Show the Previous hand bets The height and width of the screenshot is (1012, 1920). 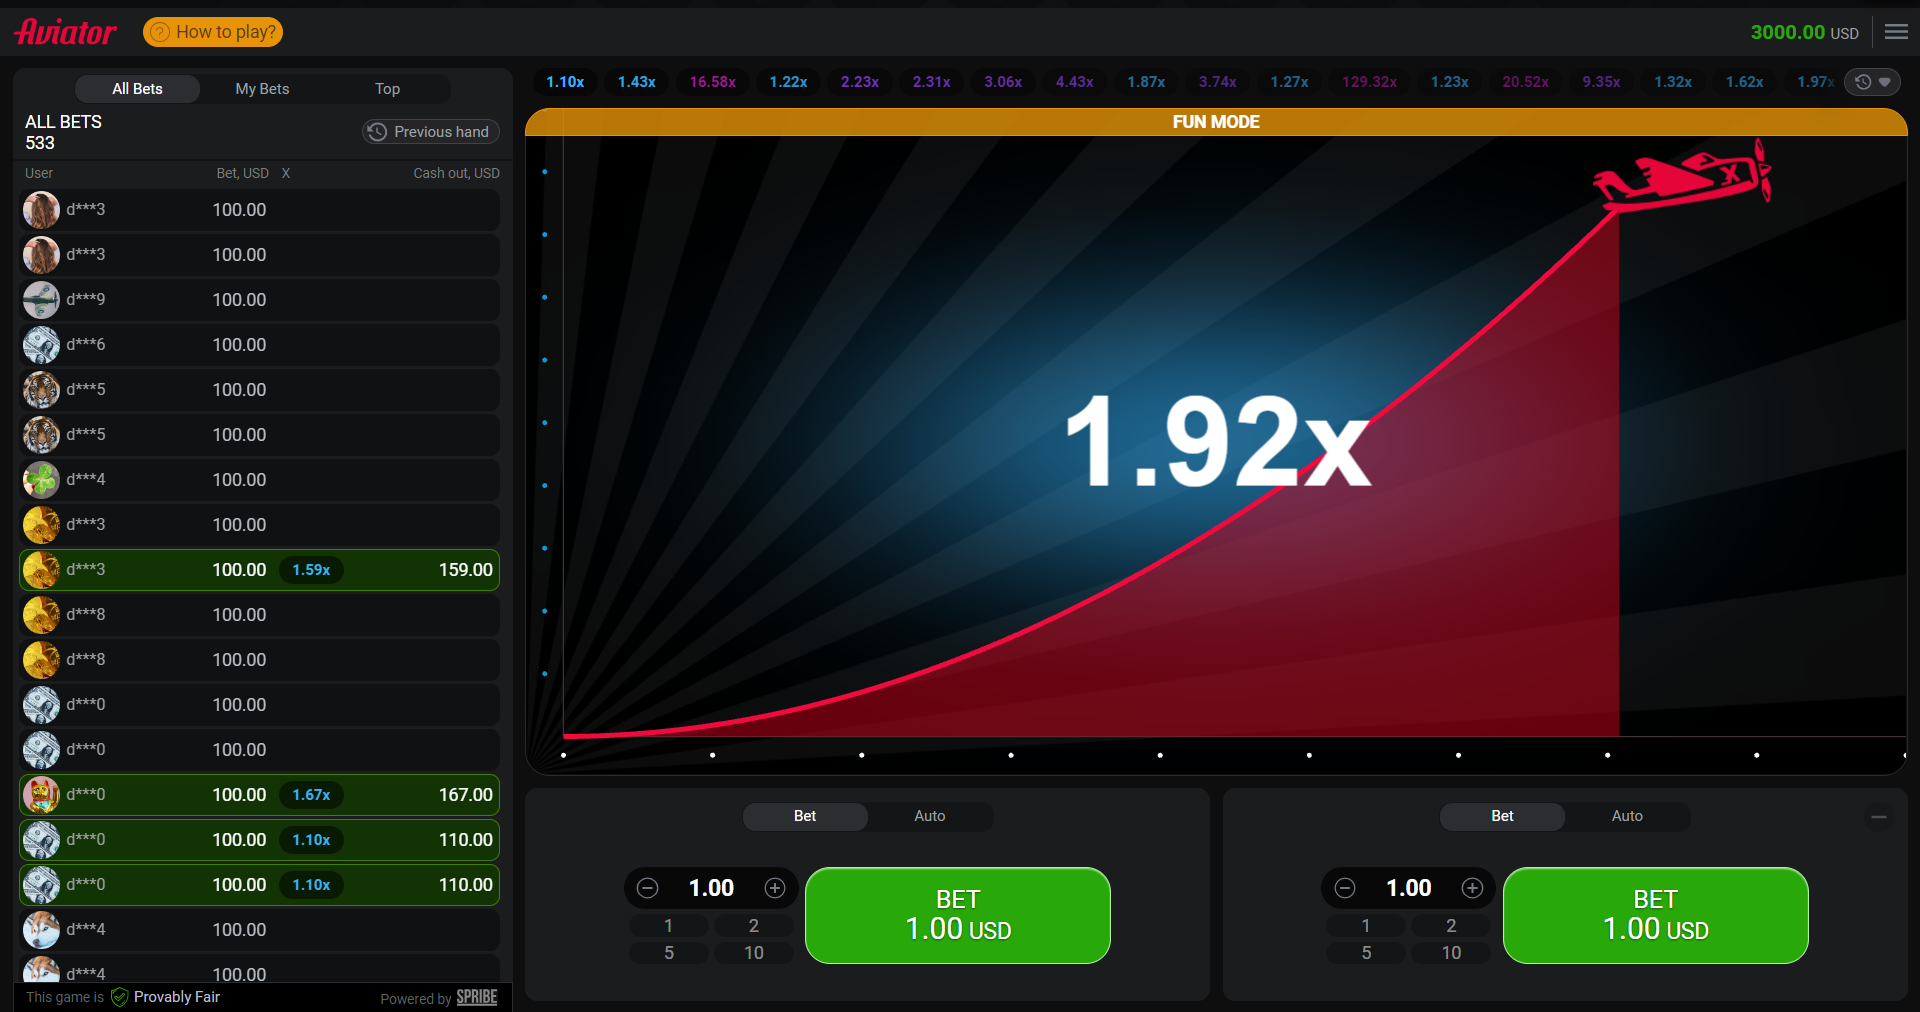430,132
